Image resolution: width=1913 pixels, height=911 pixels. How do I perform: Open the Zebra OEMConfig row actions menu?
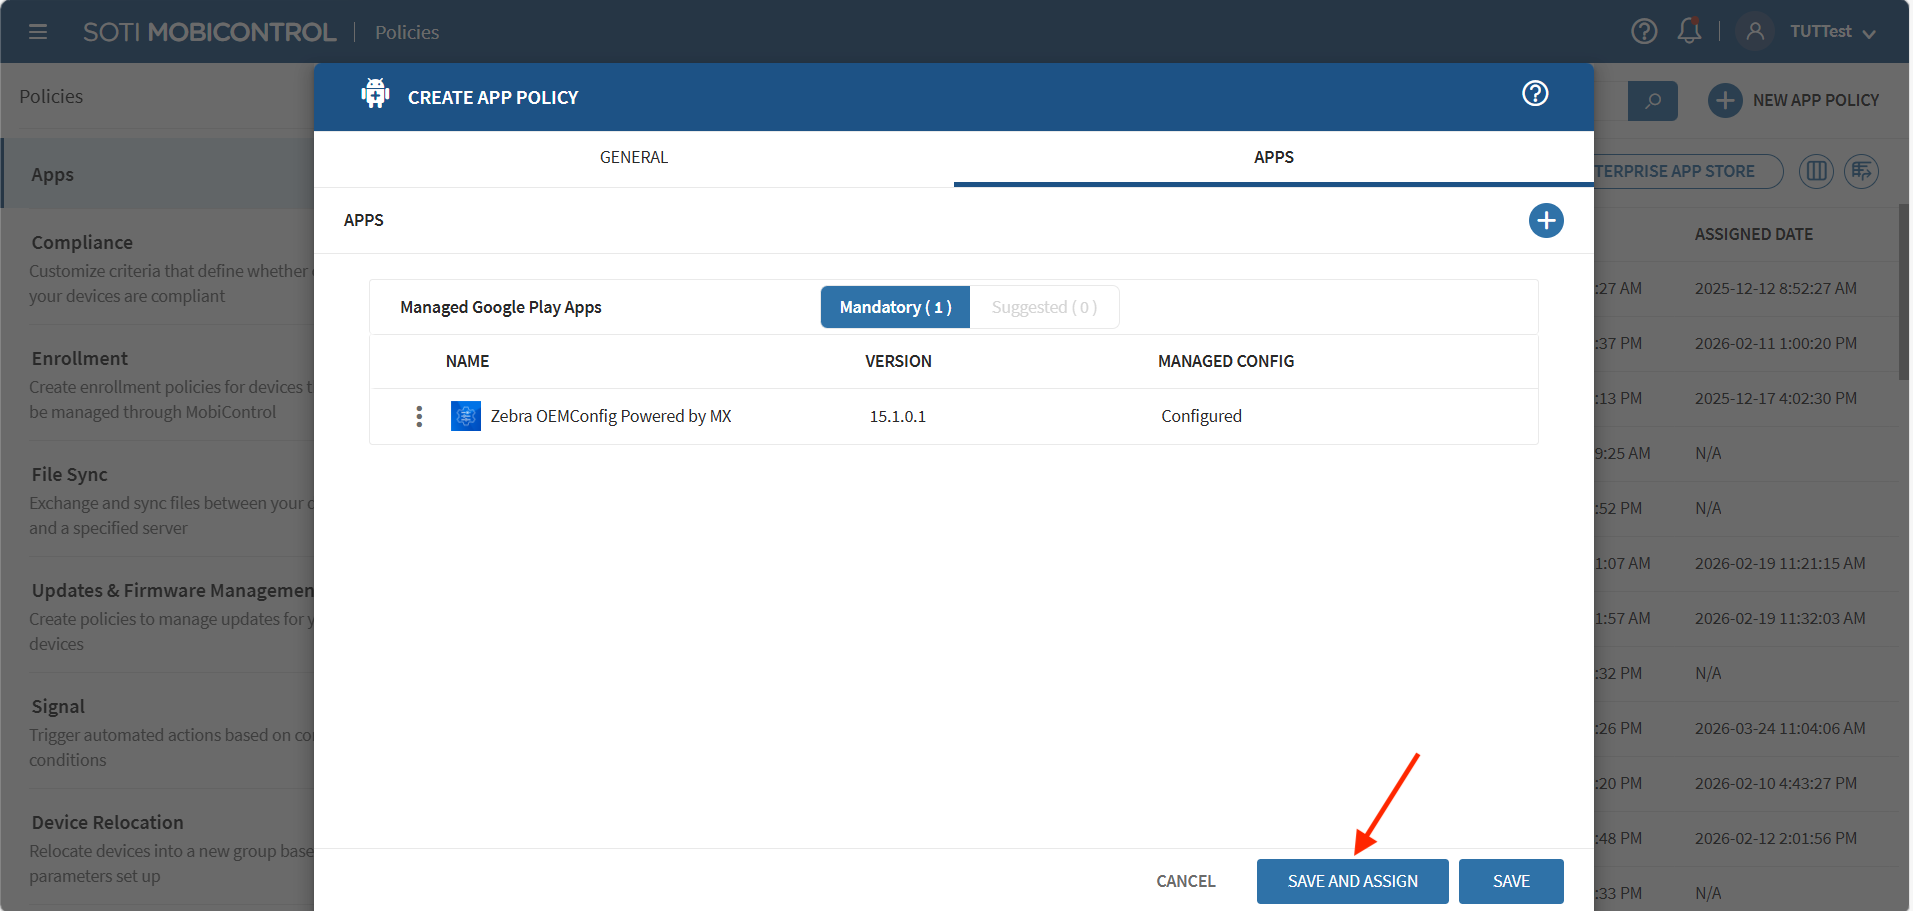(419, 416)
